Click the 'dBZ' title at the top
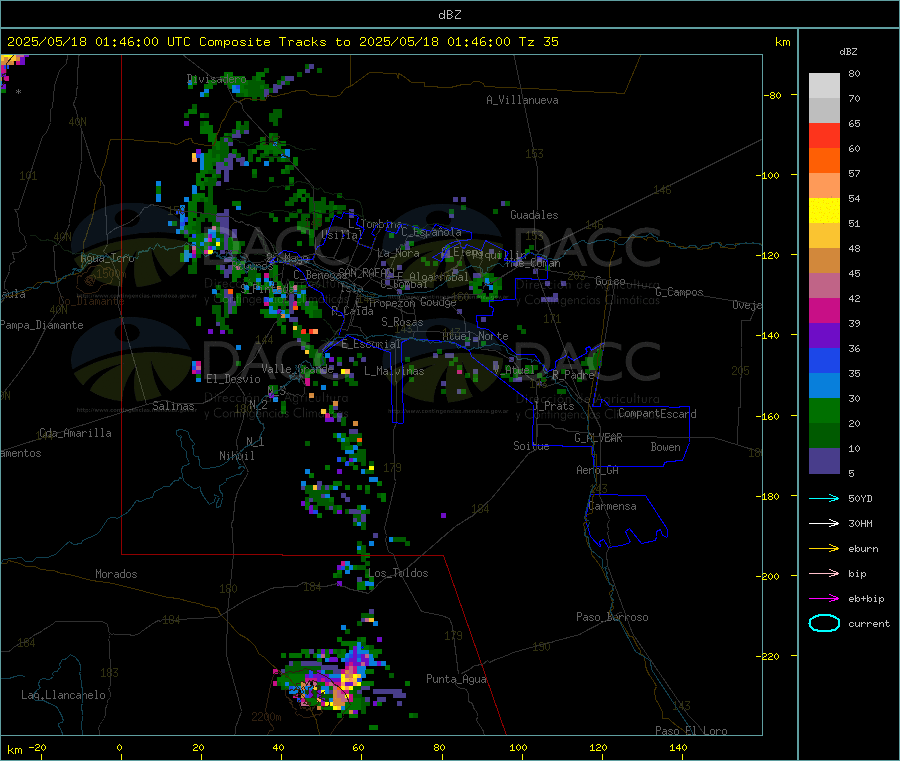The image size is (900, 761). [449, 15]
